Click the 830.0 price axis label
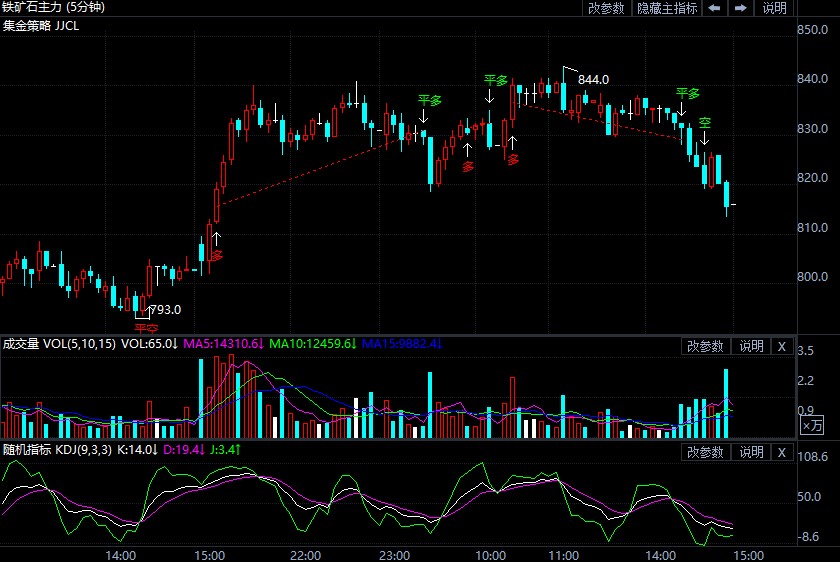Viewport: 840px width, 562px height. pos(812,129)
